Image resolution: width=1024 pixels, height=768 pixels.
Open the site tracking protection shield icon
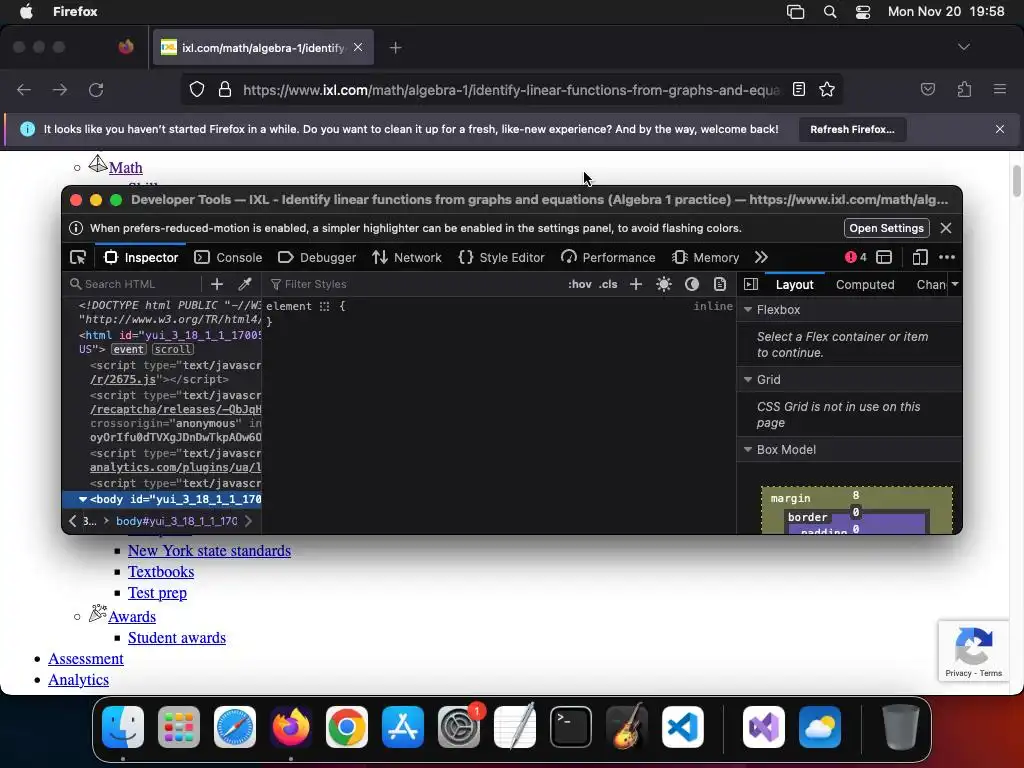[x=197, y=89]
